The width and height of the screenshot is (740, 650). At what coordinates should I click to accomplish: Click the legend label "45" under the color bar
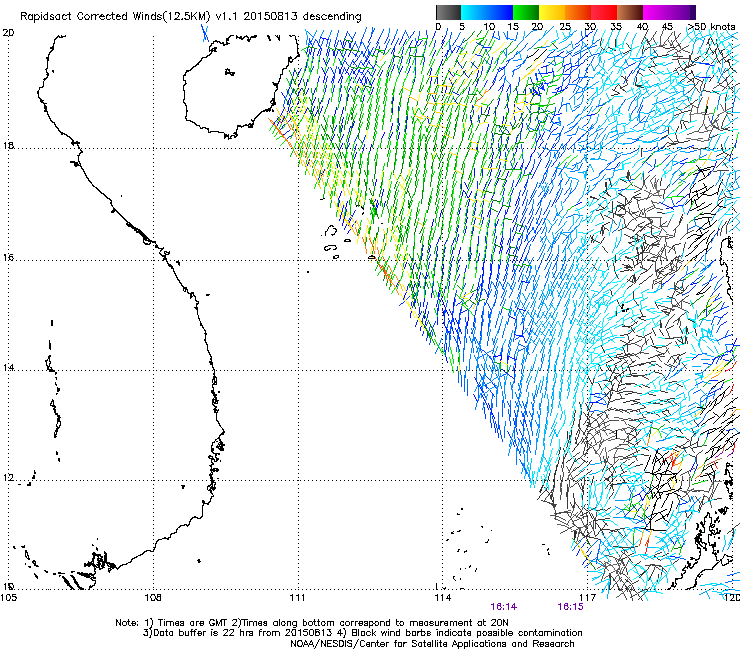667,26
